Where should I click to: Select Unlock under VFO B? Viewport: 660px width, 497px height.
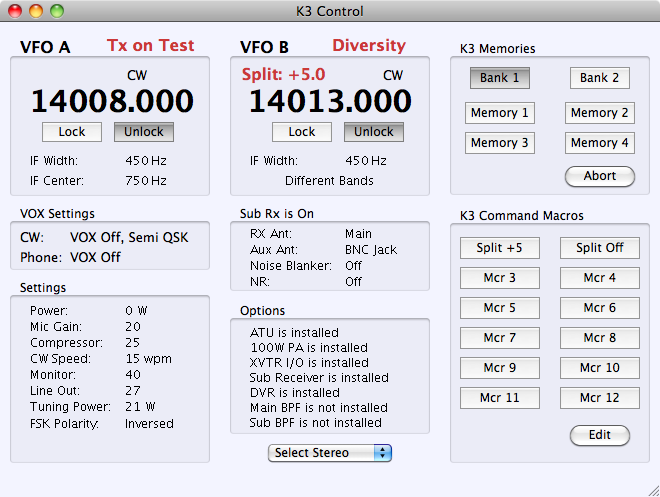pyautogui.click(x=374, y=132)
